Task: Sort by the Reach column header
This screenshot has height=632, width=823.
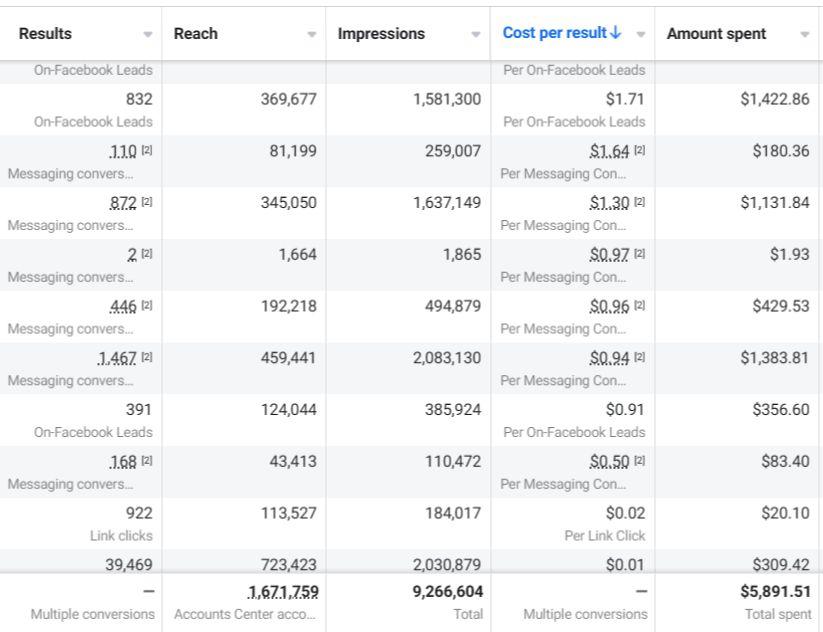Action: coord(196,34)
